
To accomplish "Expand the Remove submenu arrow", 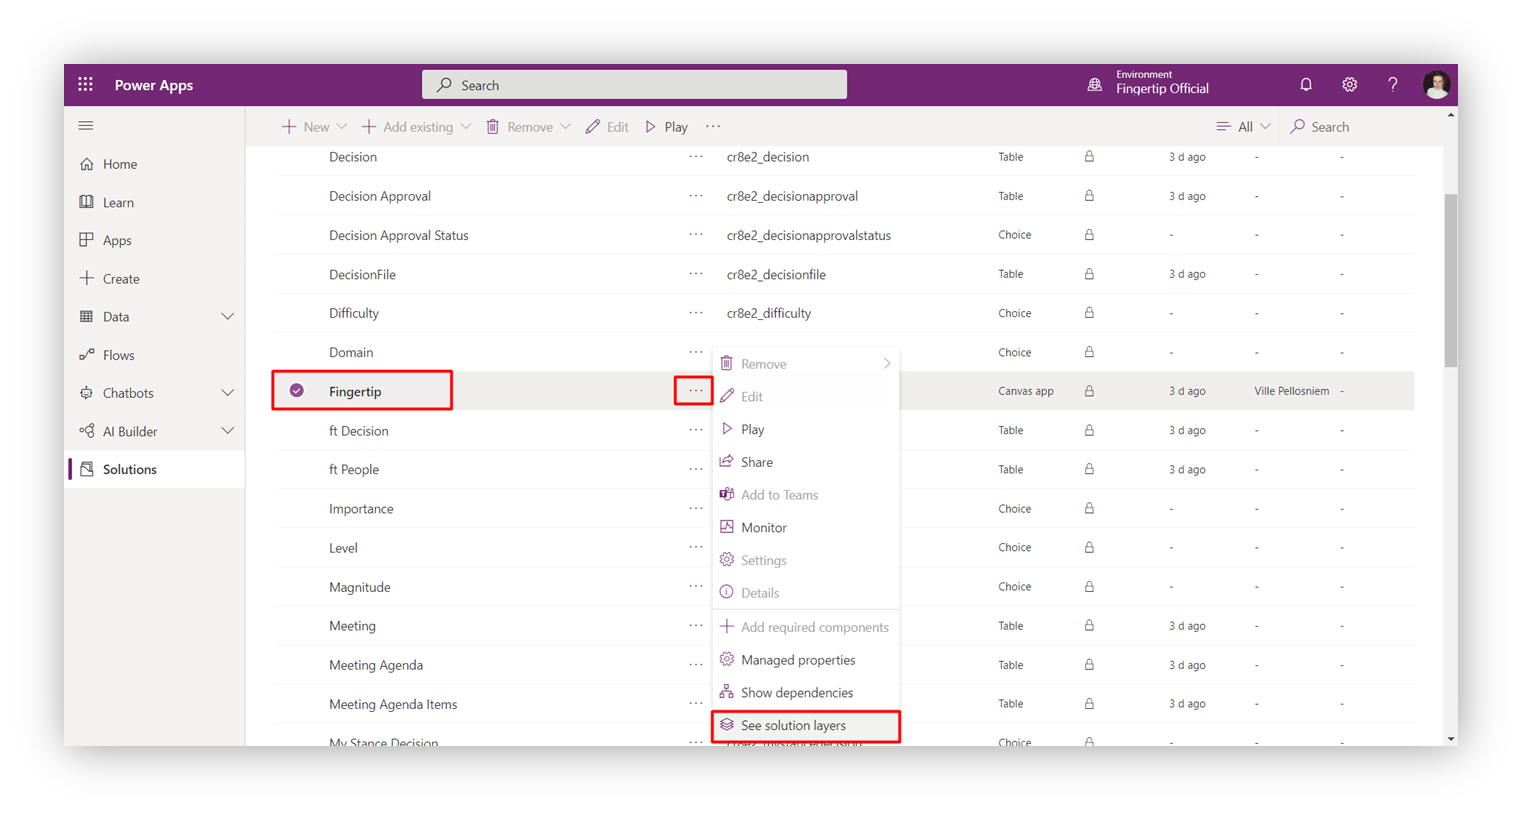I will pos(887,364).
